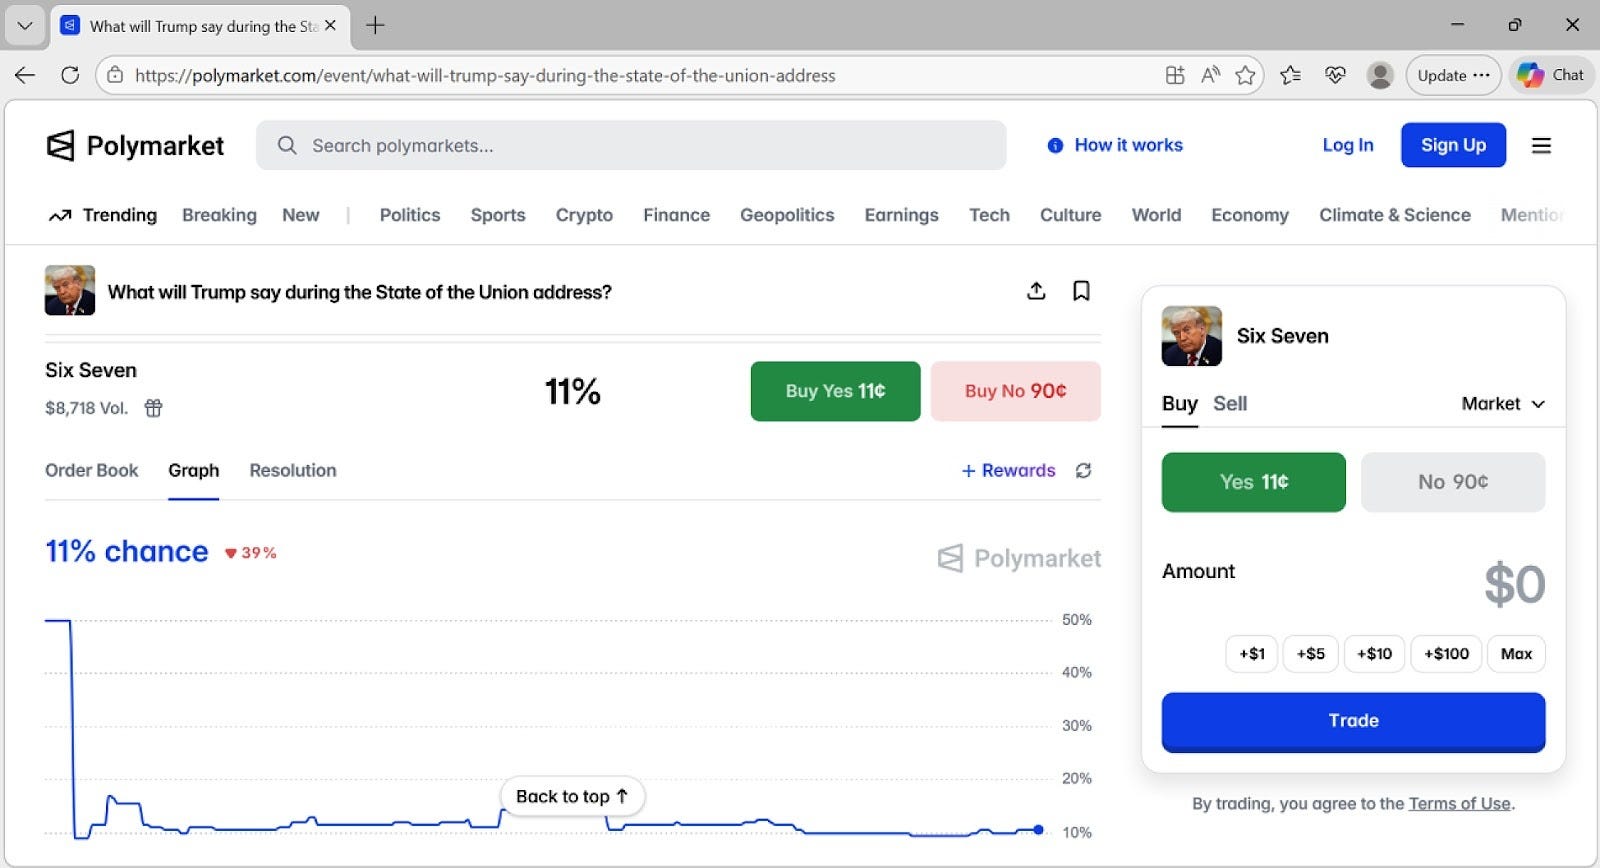Click the Buy No 90¢ button

pos(1016,391)
